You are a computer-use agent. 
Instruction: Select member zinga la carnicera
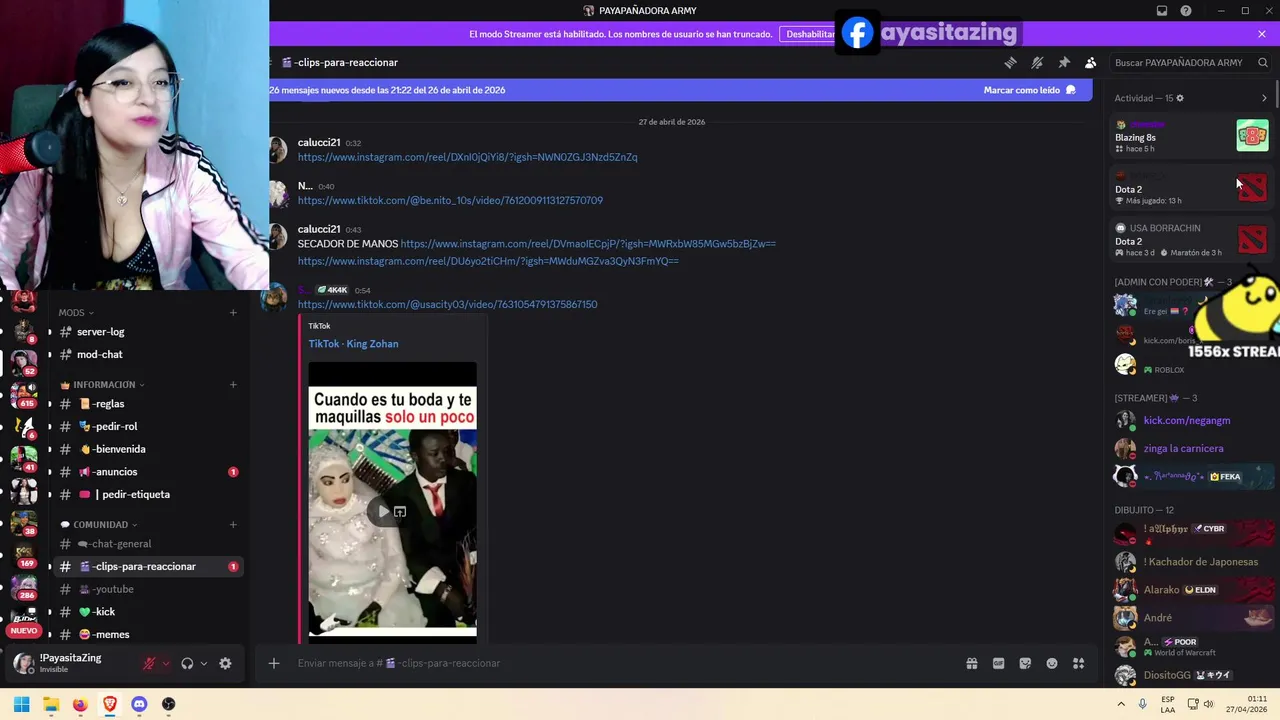pyautogui.click(x=1191, y=449)
